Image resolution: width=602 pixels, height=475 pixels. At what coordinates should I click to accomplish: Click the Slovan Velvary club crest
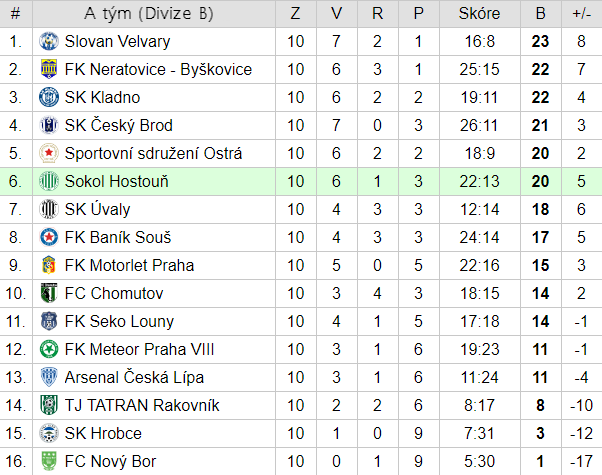click(49, 41)
